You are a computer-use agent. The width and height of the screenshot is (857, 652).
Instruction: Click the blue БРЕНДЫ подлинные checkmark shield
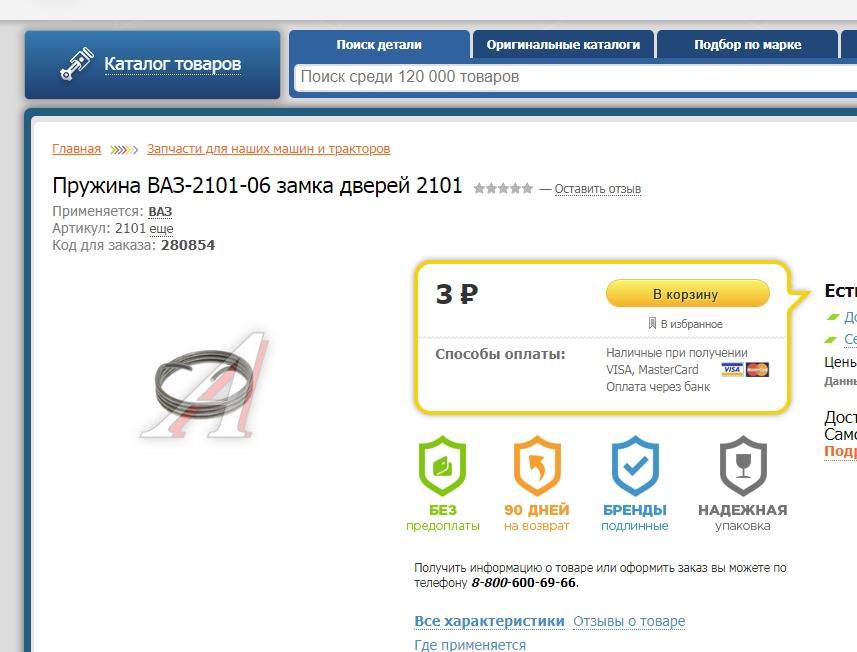(x=635, y=466)
